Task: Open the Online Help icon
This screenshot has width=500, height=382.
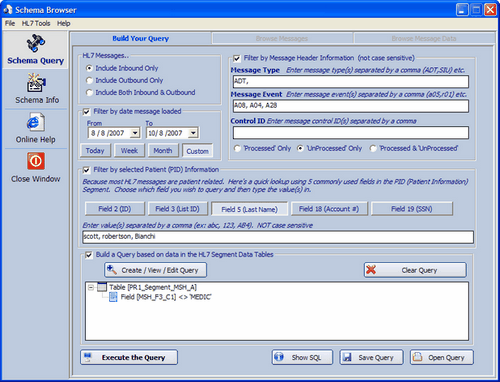Action: click(x=35, y=122)
